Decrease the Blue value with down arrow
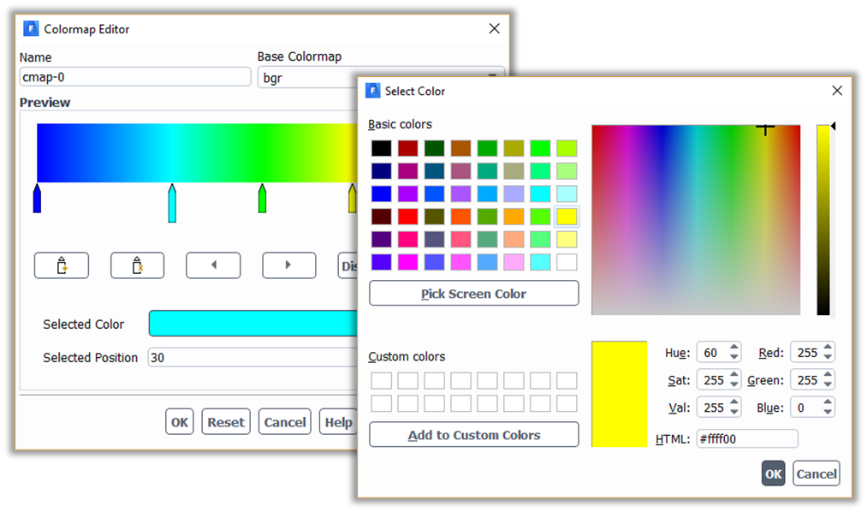This screenshot has height=512, width=867. [x=828, y=412]
